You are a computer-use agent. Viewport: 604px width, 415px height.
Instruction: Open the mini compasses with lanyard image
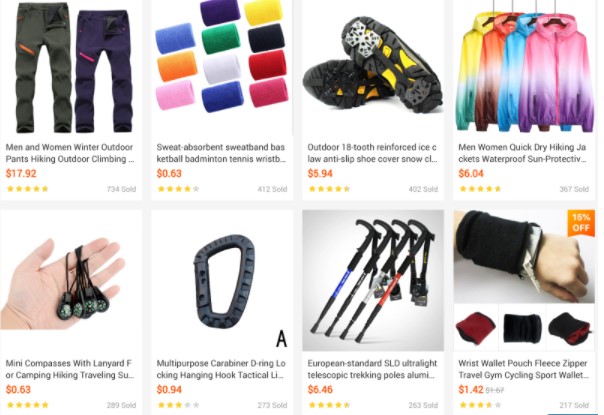click(x=71, y=281)
